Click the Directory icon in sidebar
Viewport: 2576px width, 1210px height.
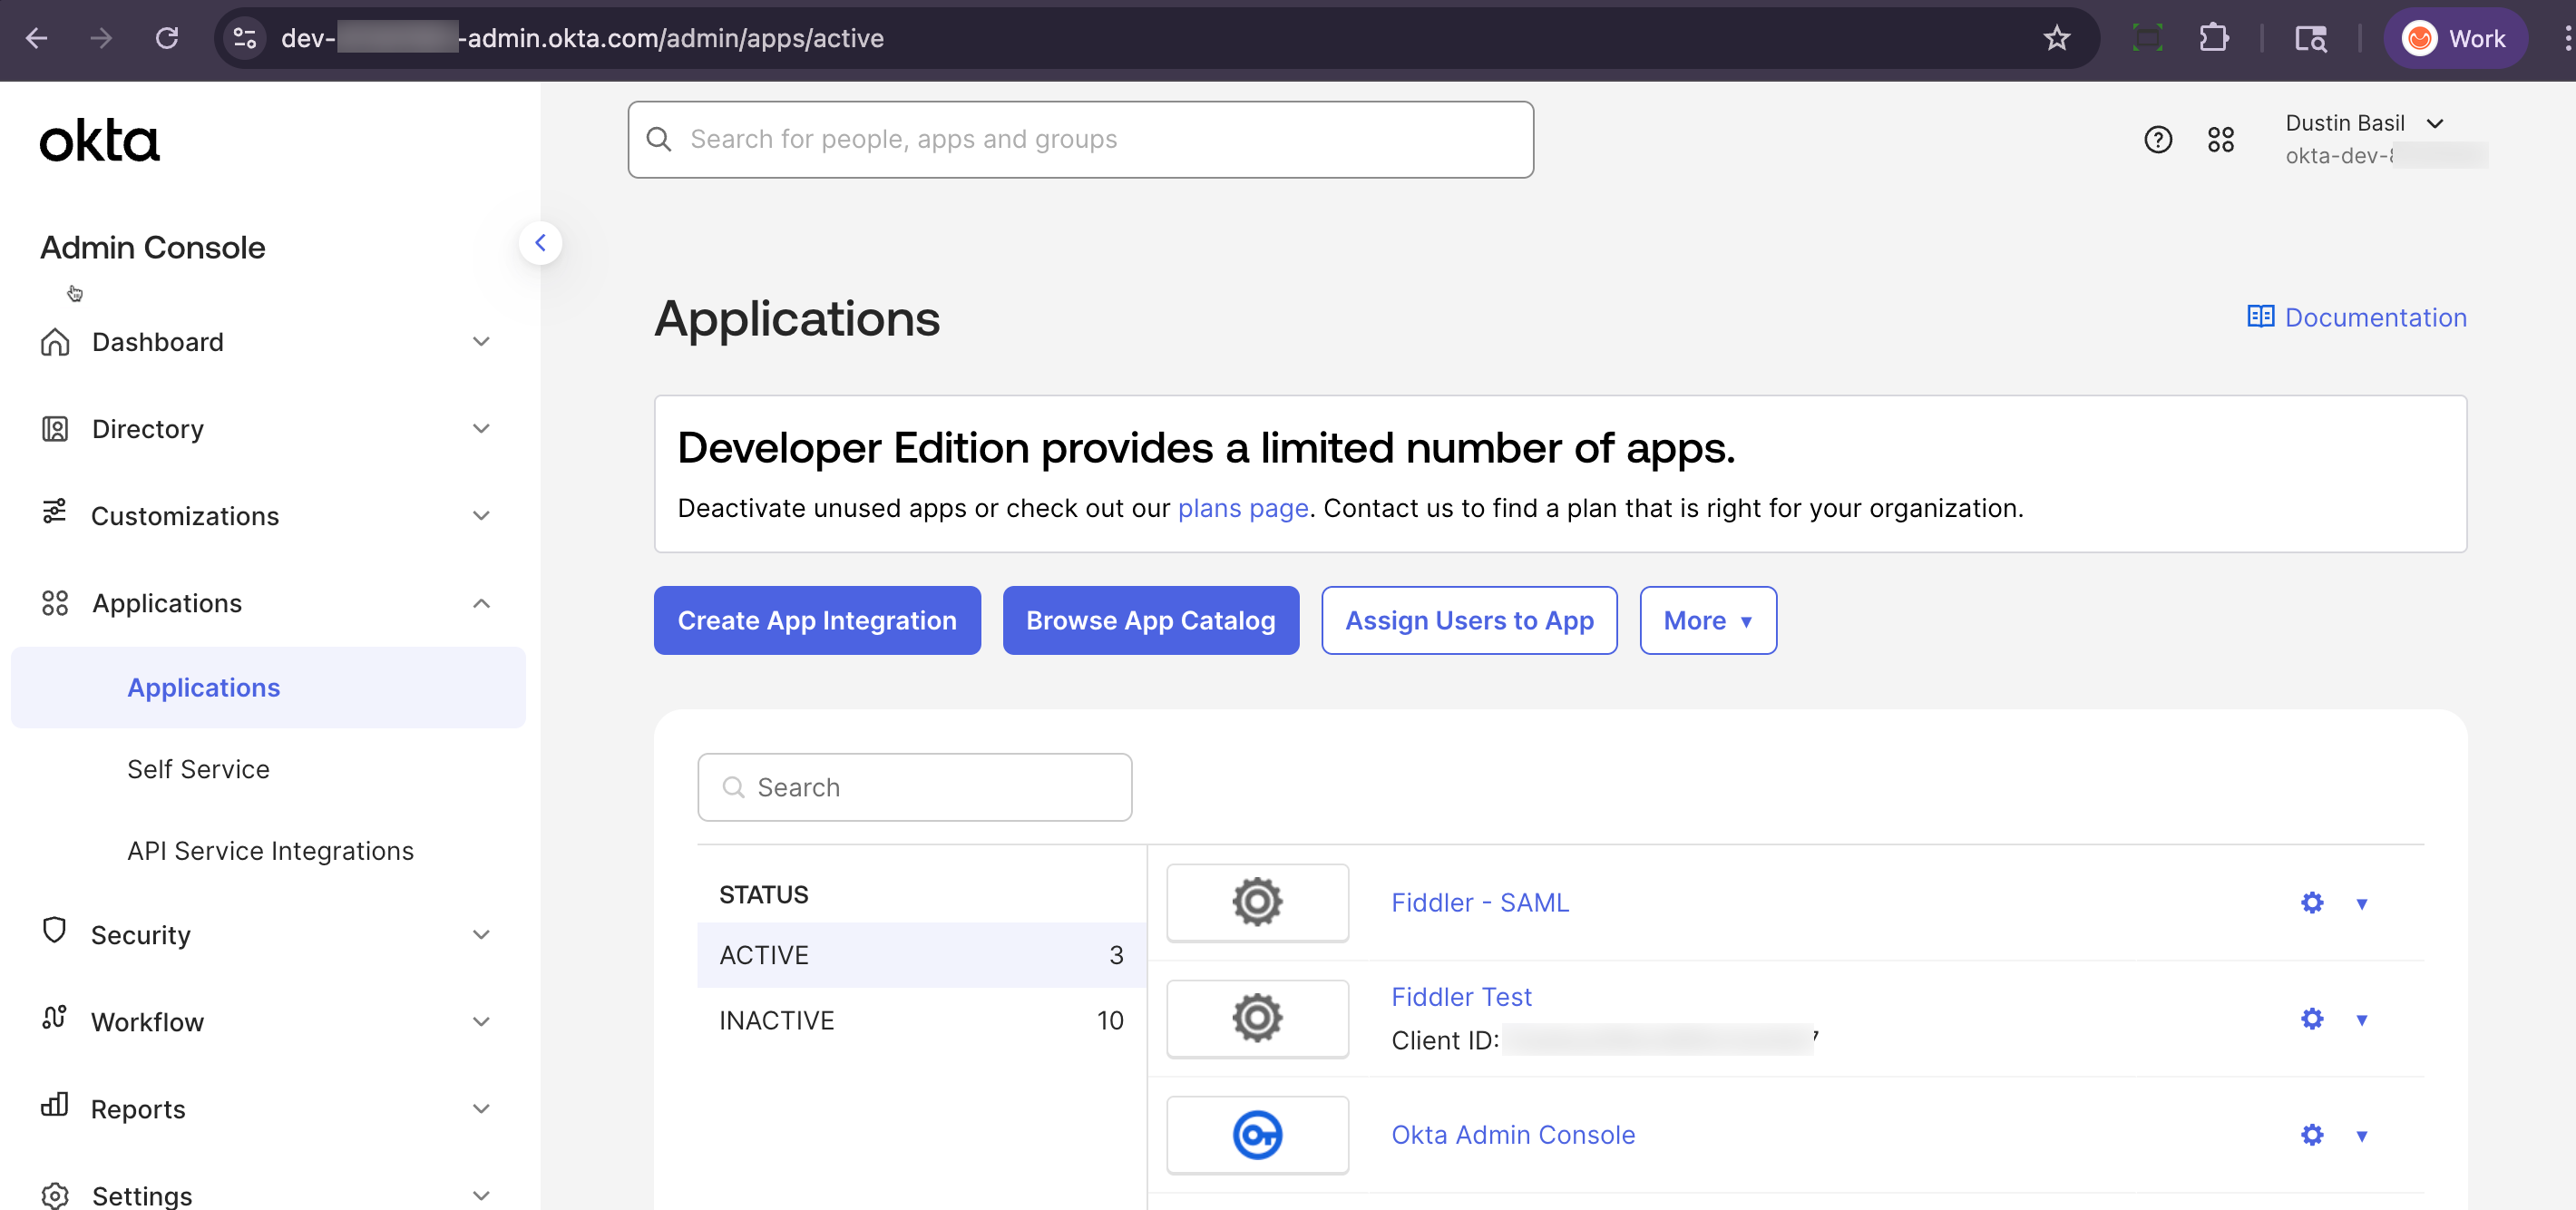(x=55, y=428)
